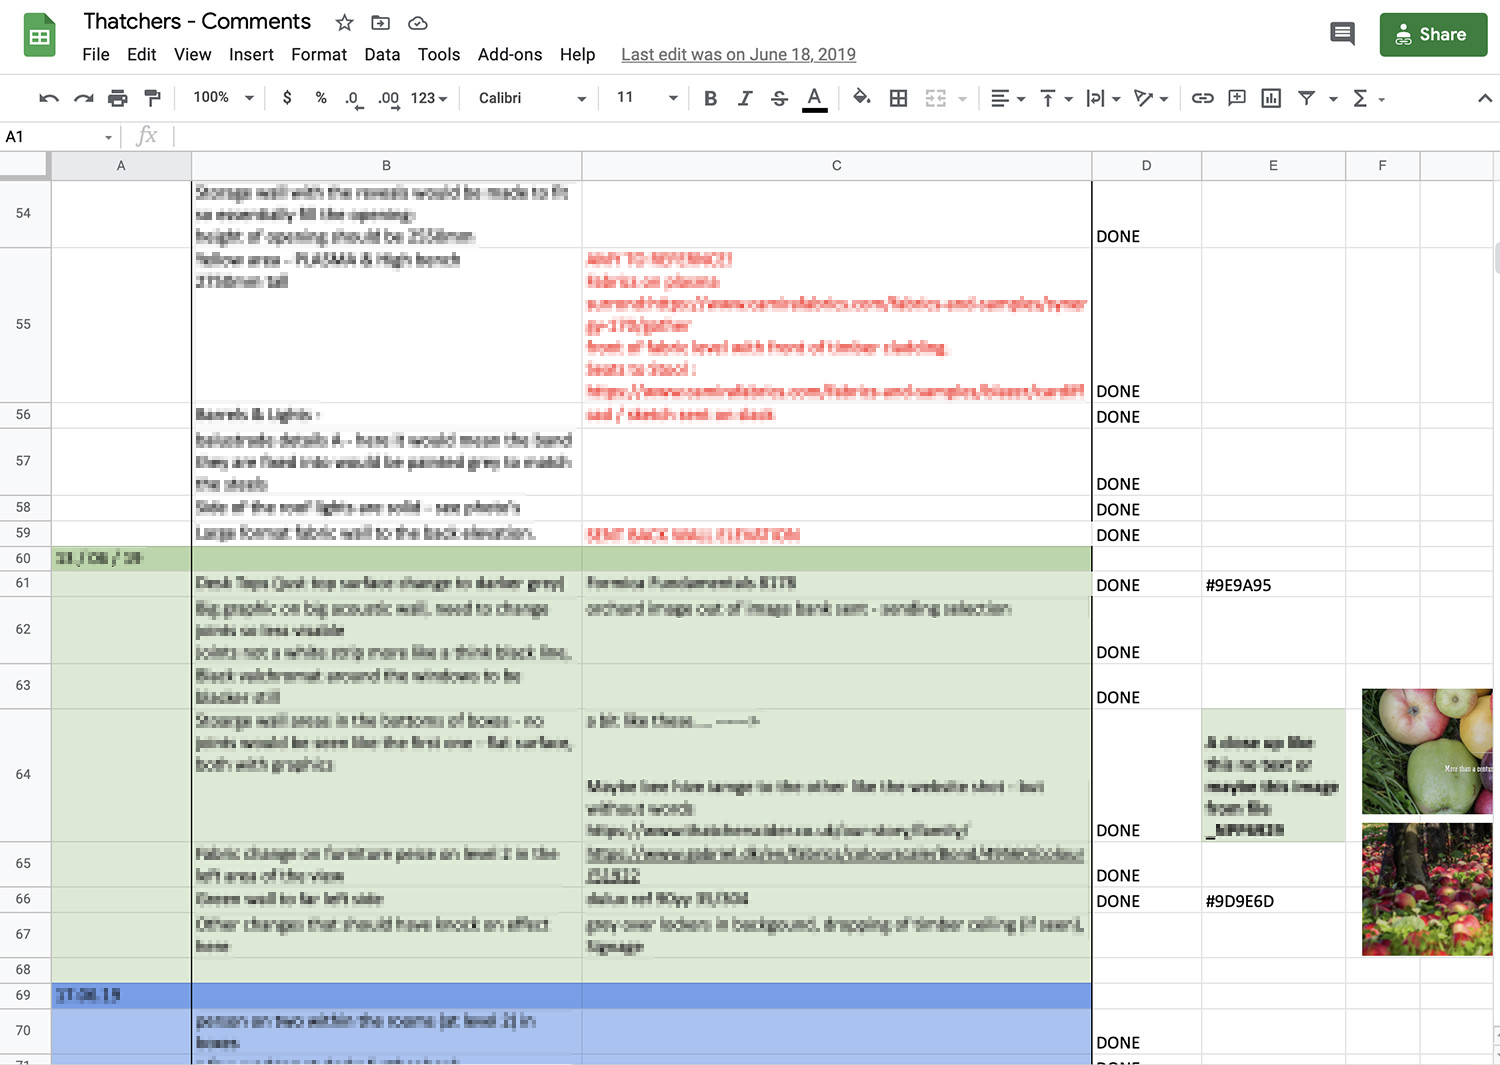Open borders tool icon
The height and width of the screenshot is (1065, 1500).
pyautogui.click(x=898, y=98)
